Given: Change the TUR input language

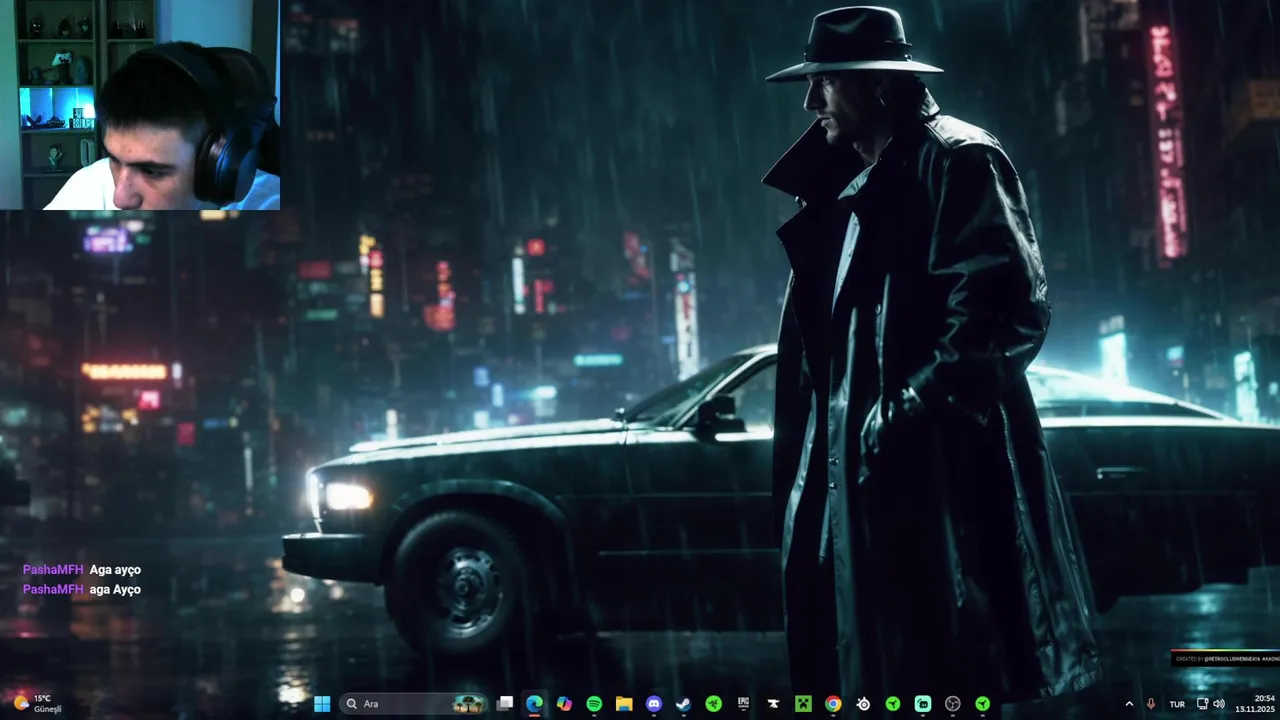Looking at the screenshot, I should pyautogui.click(x=1177, y=704).
